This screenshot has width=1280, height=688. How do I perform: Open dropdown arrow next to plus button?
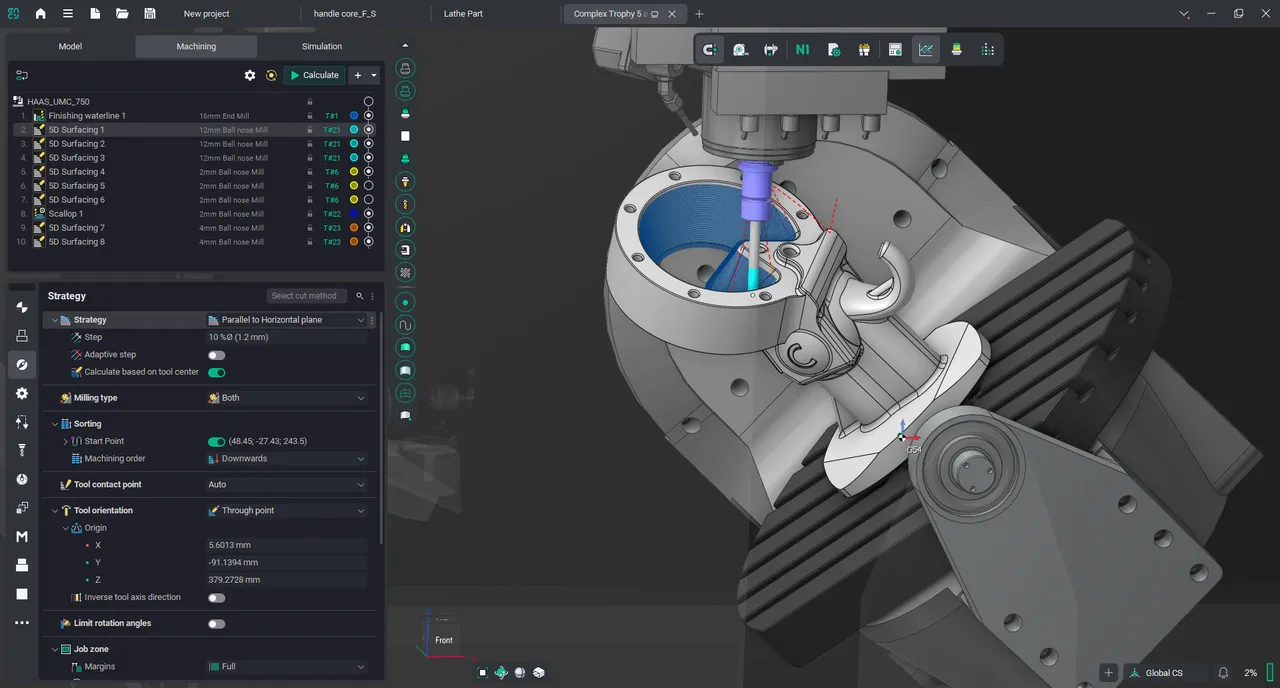coord(374,75)
